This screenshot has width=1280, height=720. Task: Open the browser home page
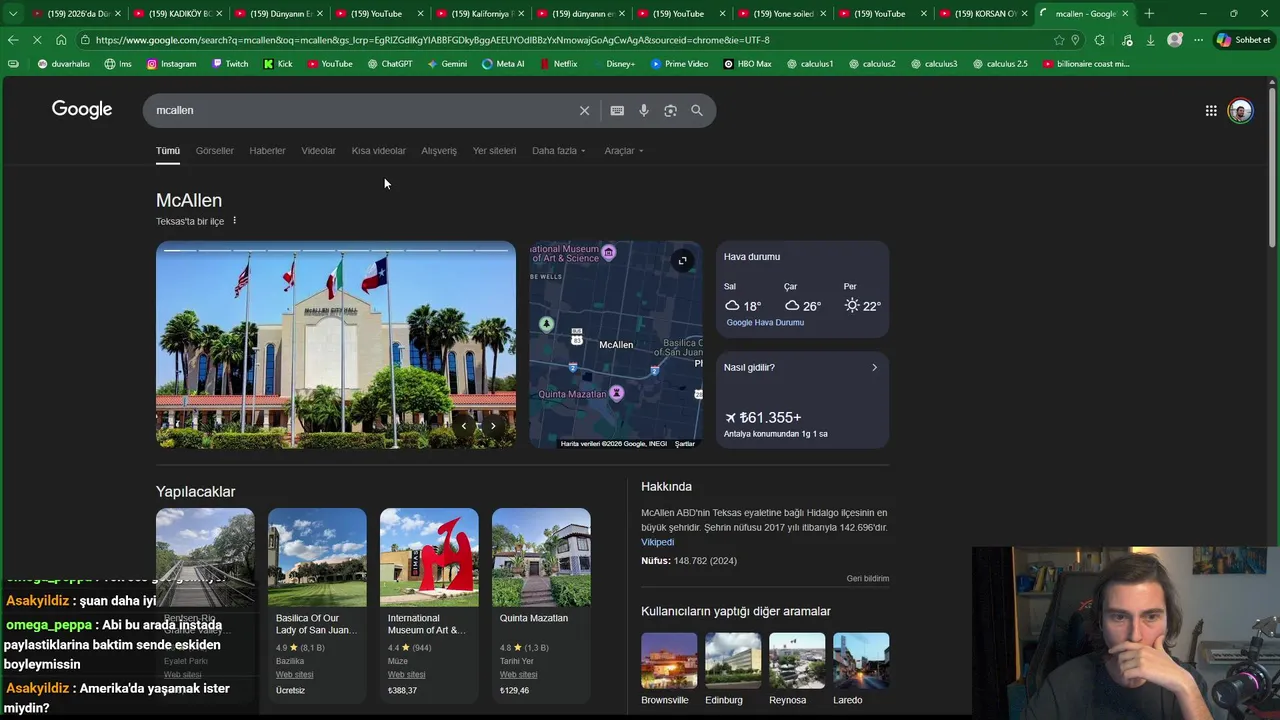pos(61,40)
